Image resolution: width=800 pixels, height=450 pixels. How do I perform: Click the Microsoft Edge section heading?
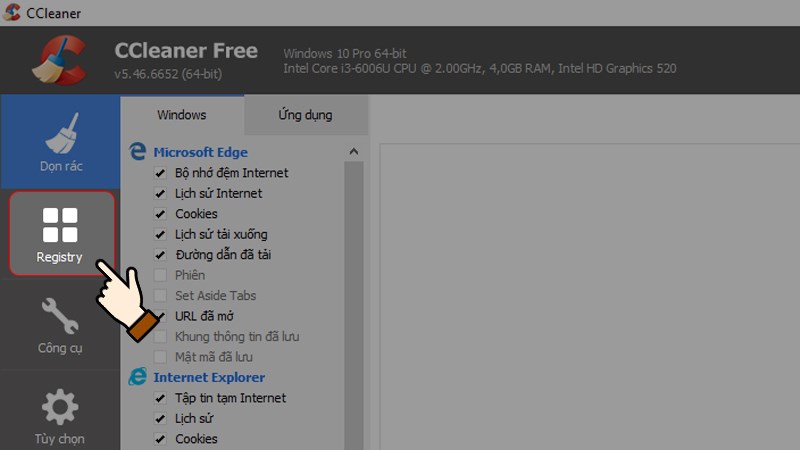pyautogui.click(x=201, y=152)
